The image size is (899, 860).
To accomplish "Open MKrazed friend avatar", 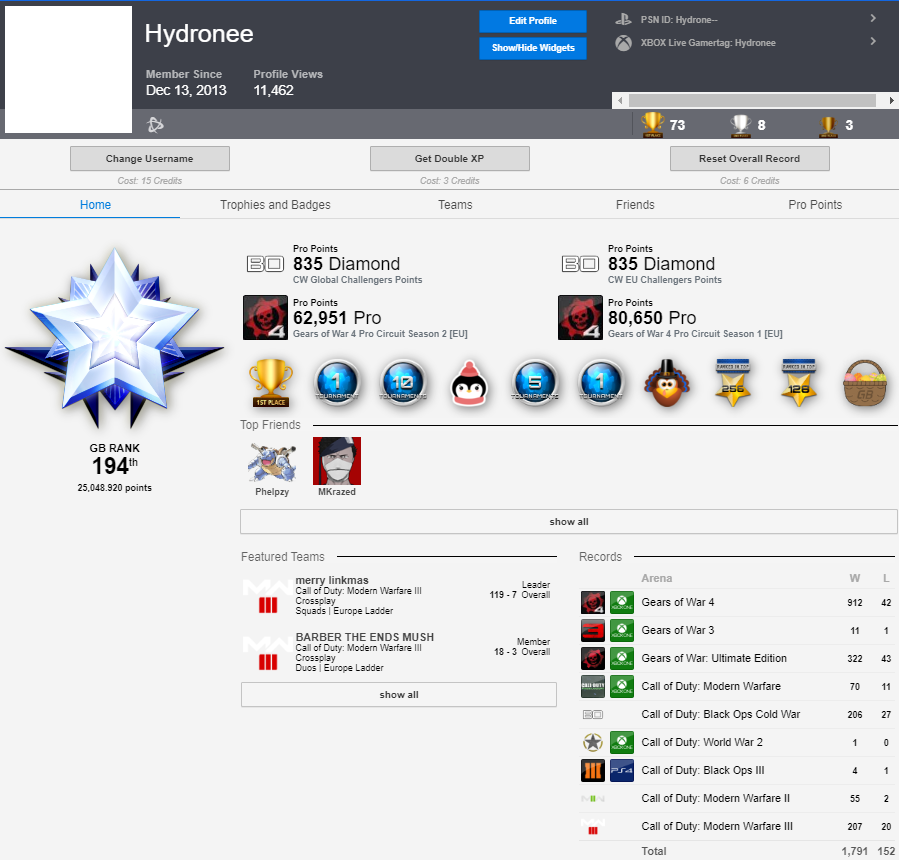I will [337, 462].
